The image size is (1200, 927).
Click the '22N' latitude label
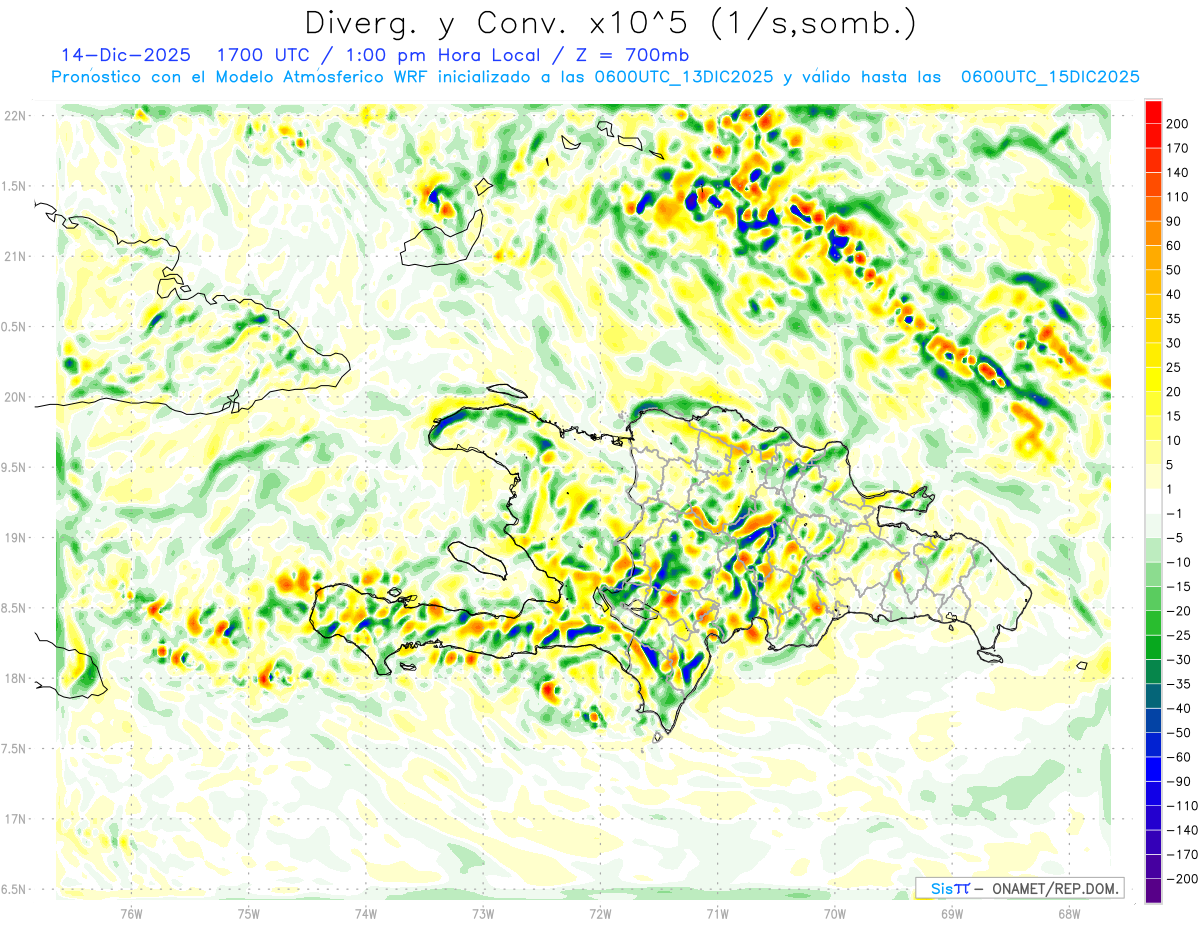coord(14,115)
